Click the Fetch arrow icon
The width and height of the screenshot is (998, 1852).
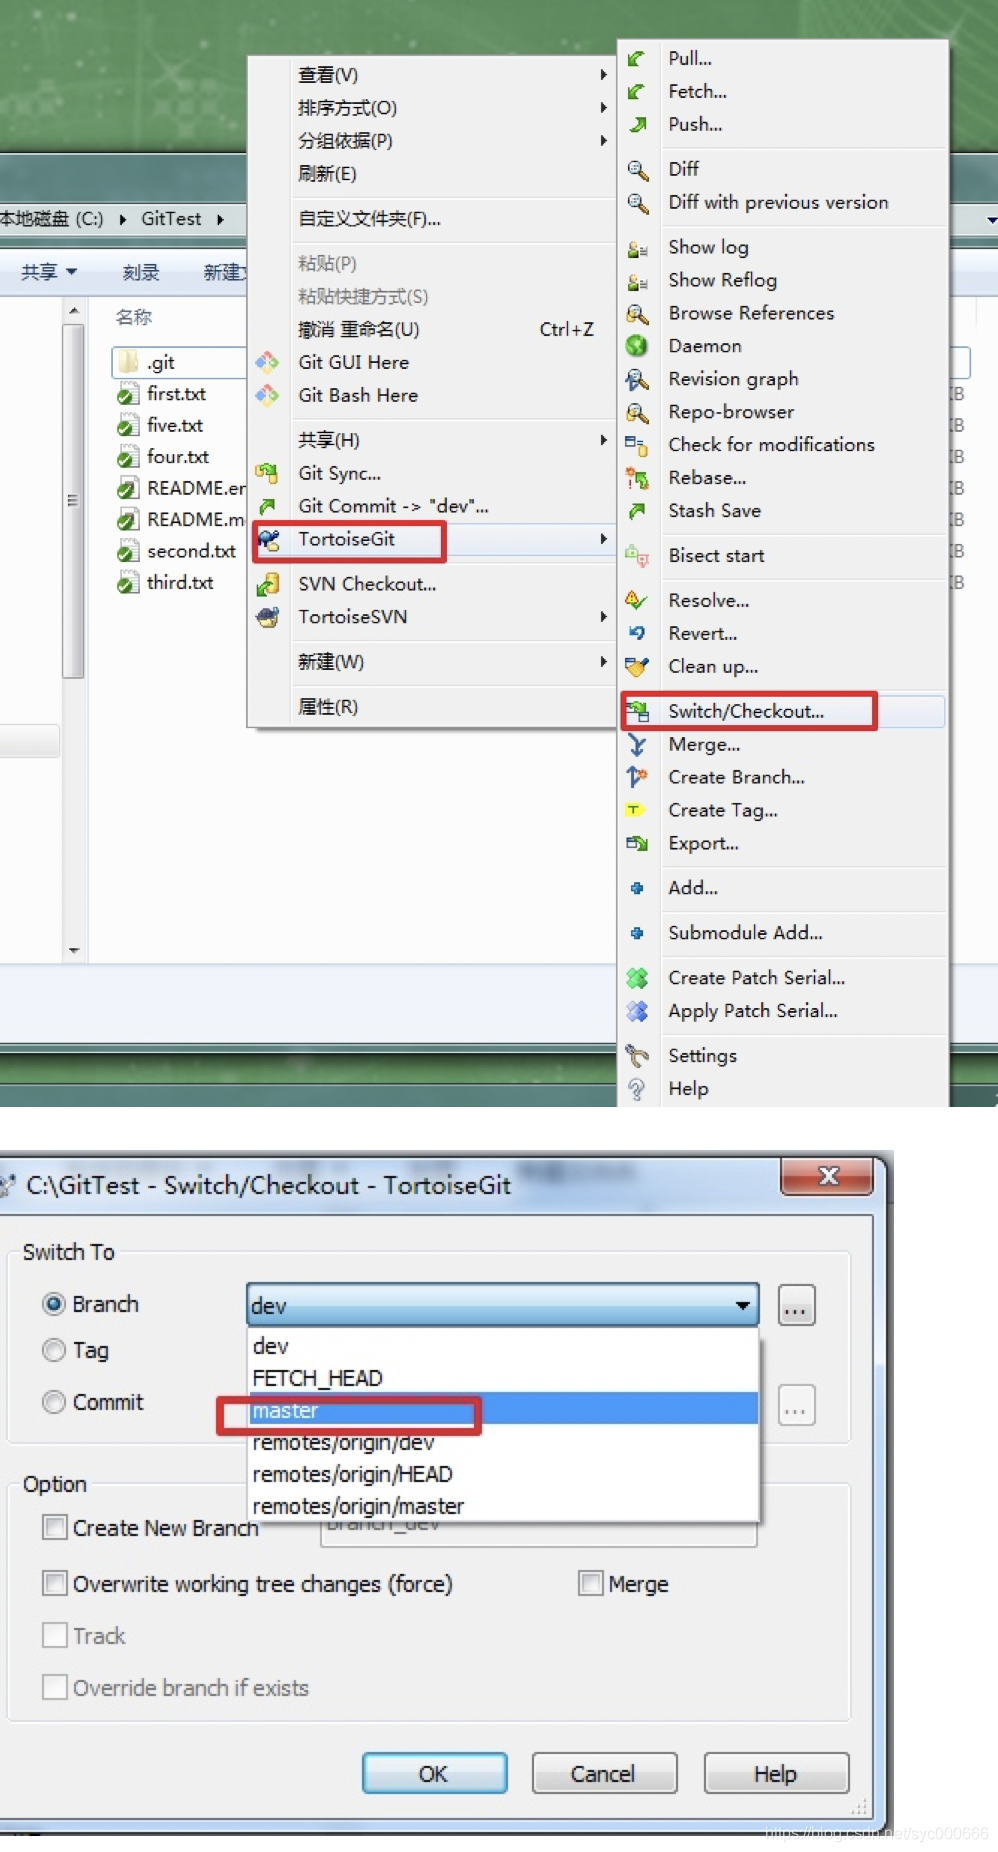[636, 91]
